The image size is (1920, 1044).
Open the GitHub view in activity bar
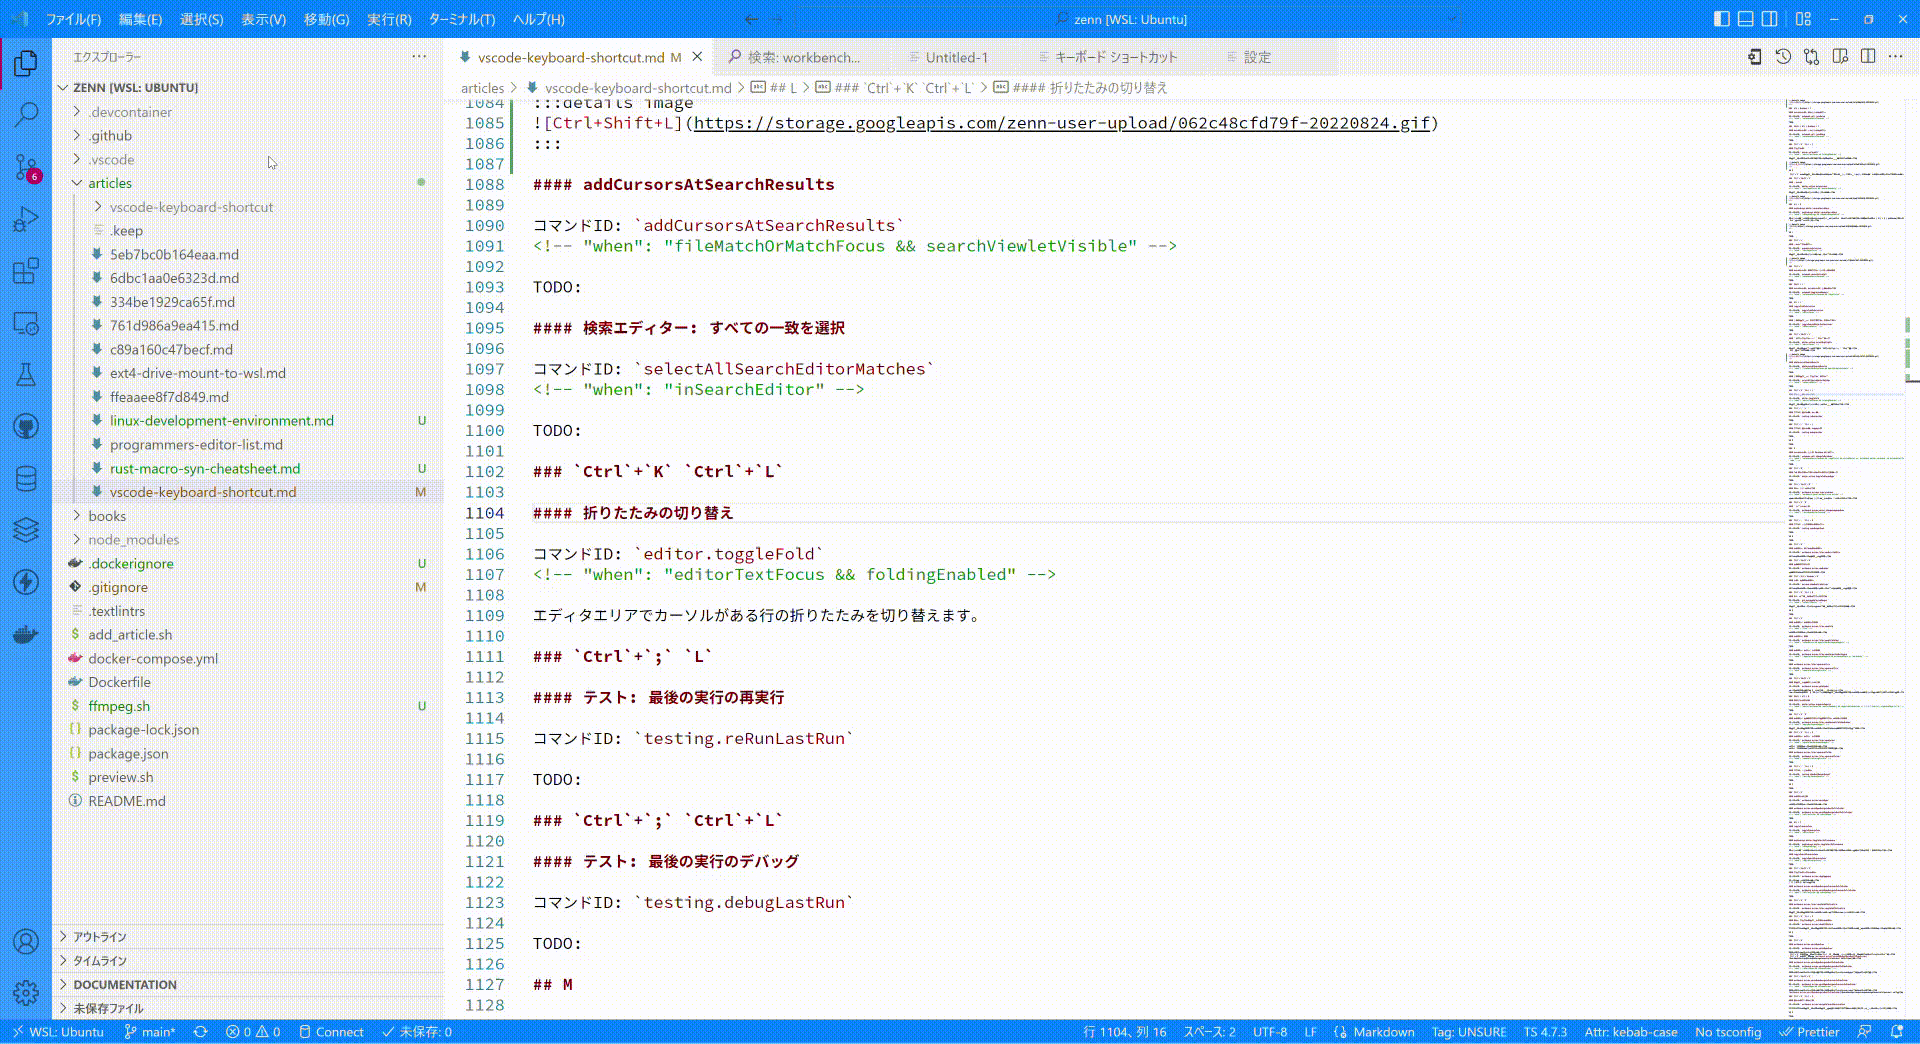(x=26, y=427)
